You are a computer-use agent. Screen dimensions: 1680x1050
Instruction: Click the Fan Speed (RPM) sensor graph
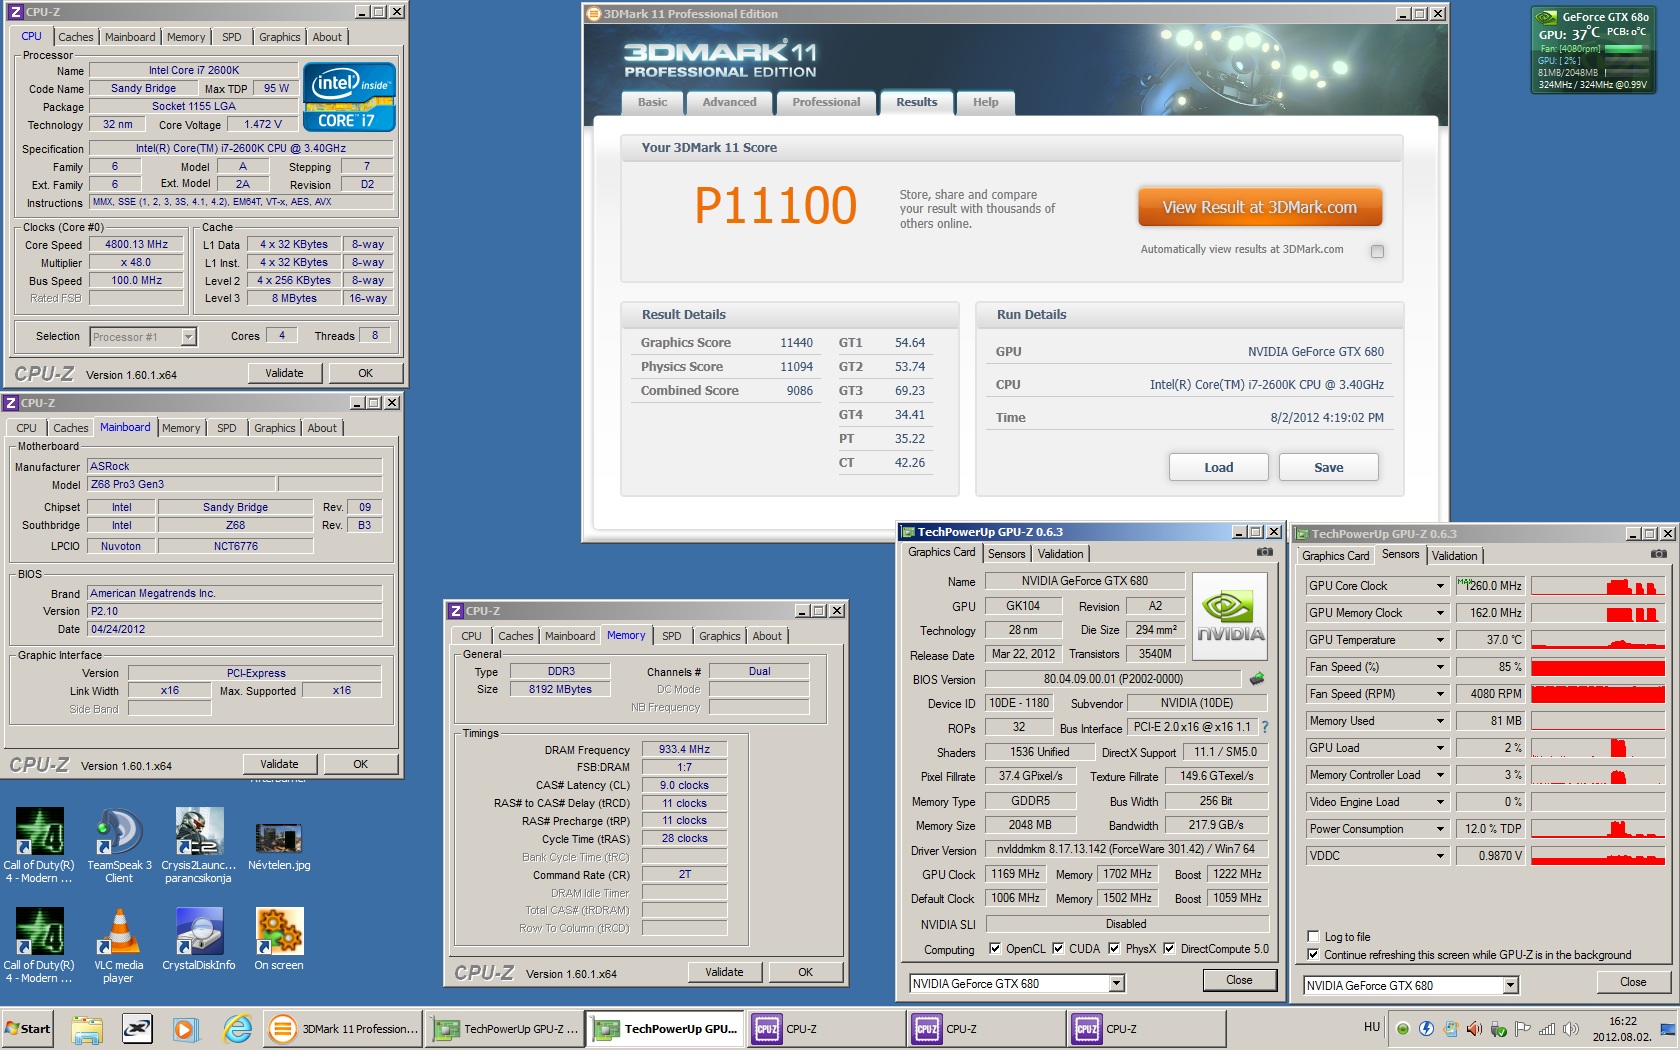(x=1599, y=694)
